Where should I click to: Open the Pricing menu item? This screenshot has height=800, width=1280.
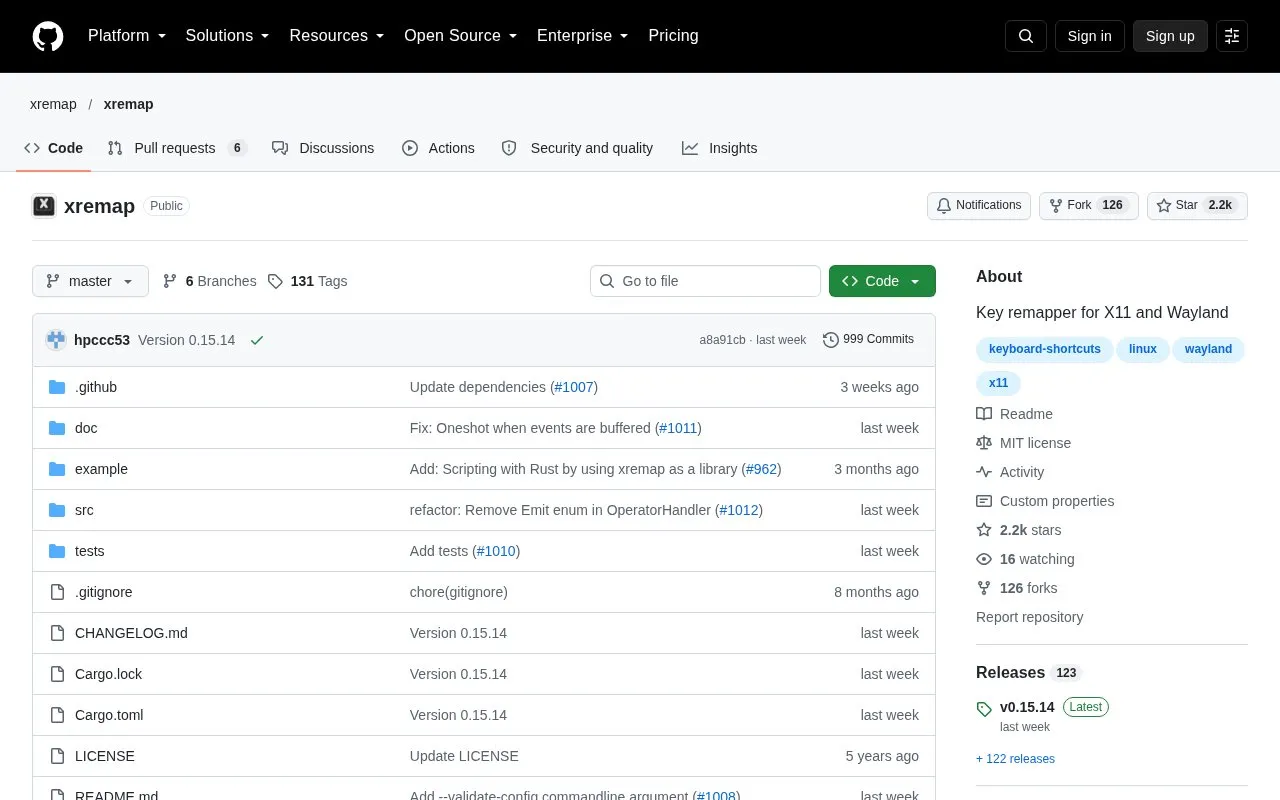pyautogui.click(x=673, y=36)
